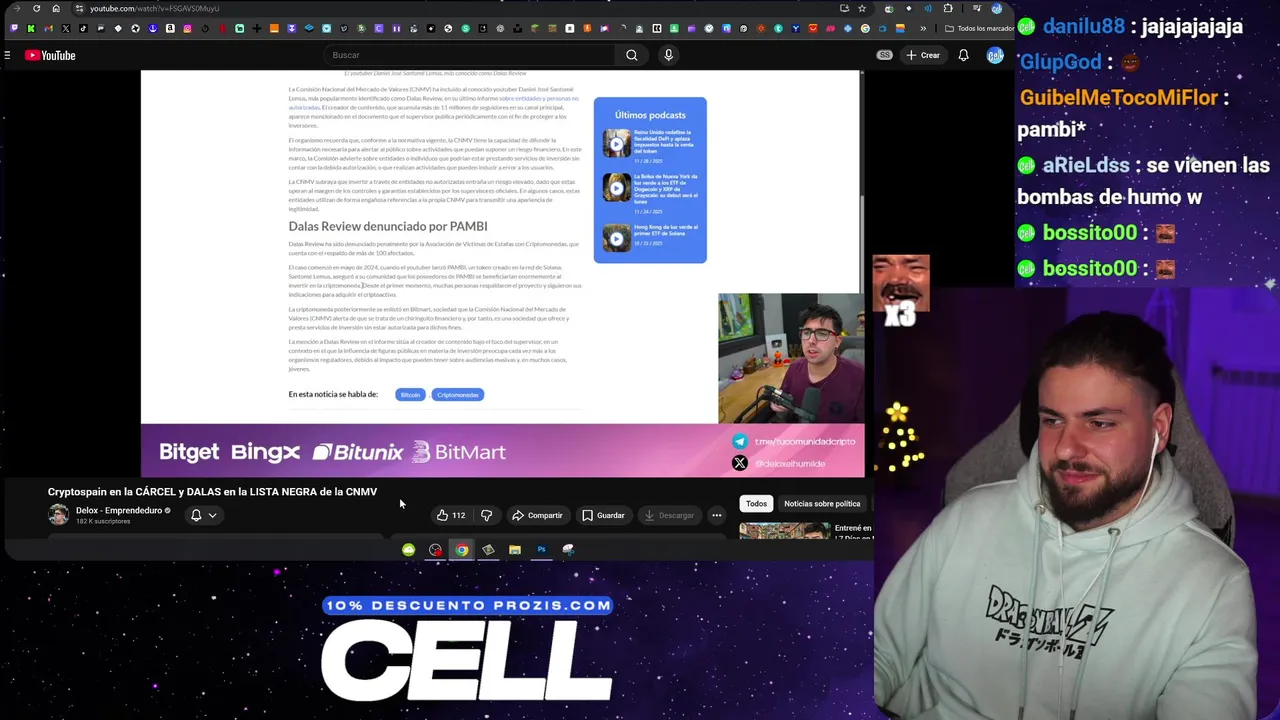Viewport: 1280px width, 720px height.
Task: Toggle the channel subscription notification bell
Action: [x=196, y=515]
